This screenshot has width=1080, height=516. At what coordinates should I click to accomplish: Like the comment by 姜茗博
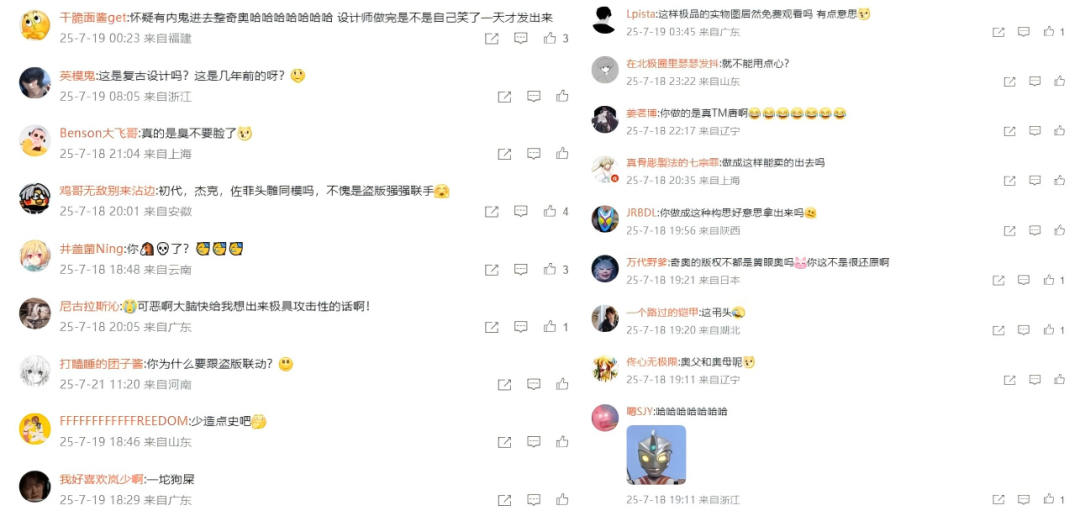[1060, 131]
